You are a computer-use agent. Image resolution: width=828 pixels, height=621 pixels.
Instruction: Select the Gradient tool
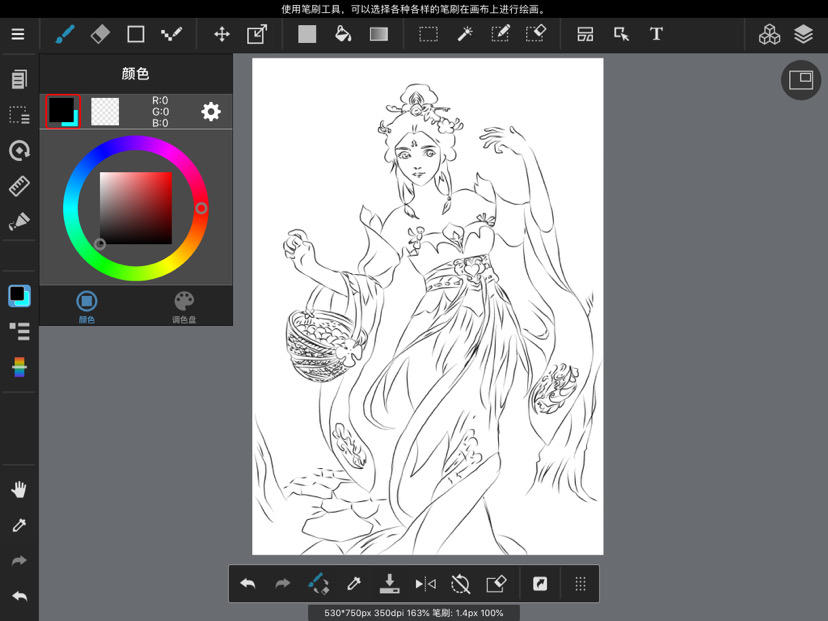coord(379,34)
